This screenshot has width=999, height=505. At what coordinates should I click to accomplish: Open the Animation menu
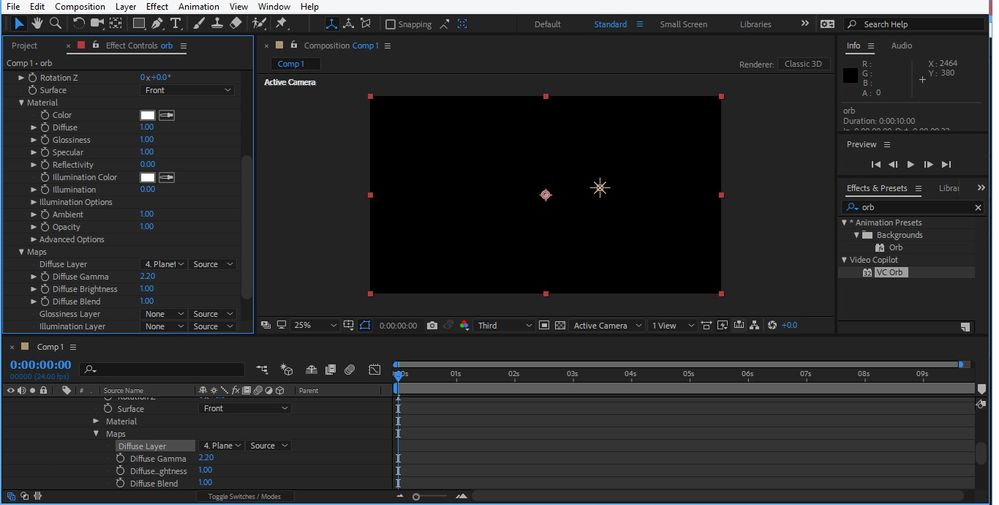198,7
